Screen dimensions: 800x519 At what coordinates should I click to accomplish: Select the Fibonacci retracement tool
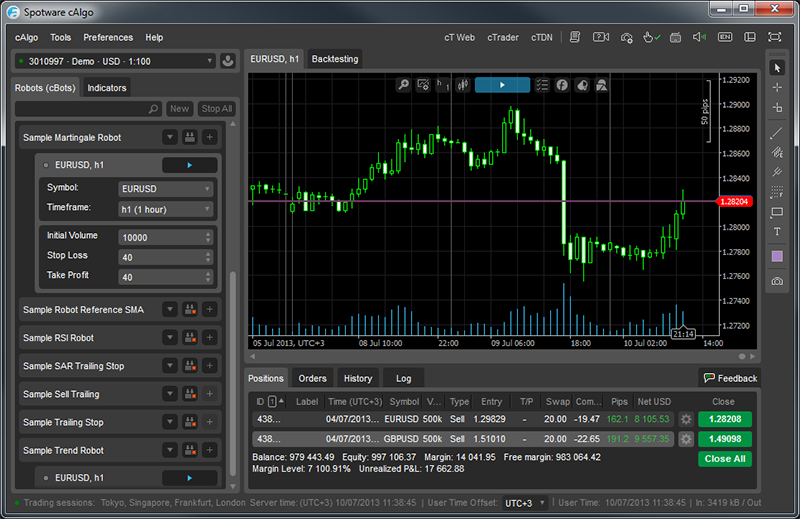[777, 192]
